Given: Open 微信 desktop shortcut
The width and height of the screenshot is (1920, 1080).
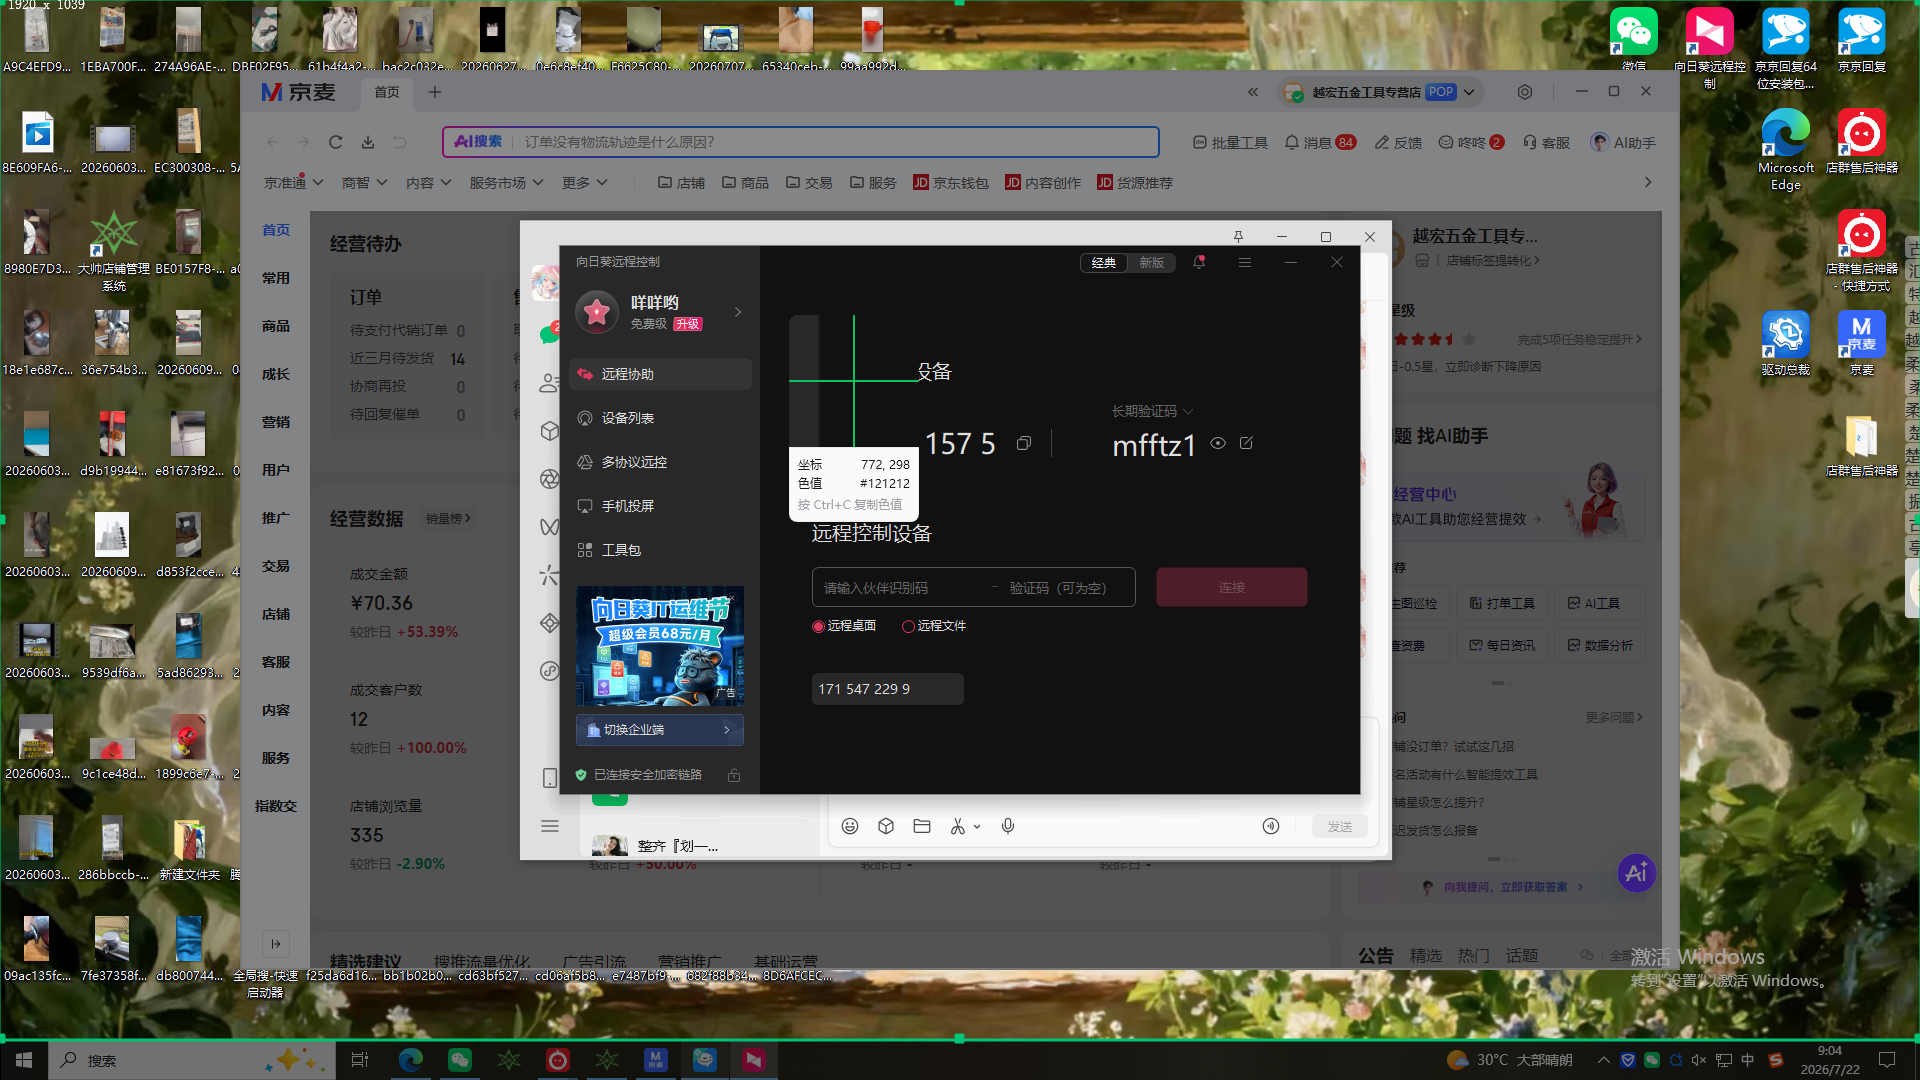Looking at the screenshot, I should coord(1634,41).
